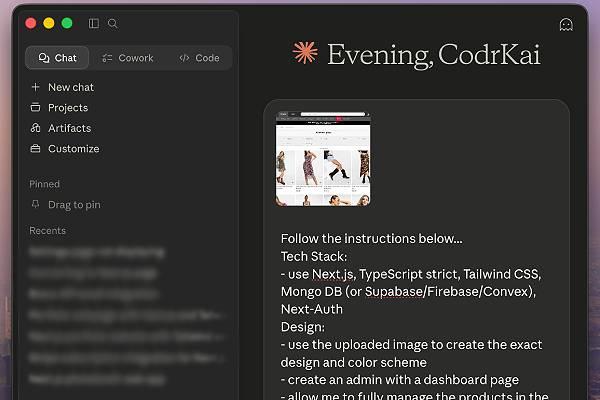
Task: Click the underlined word 'Next.js' in prompt
Action: click(x=333, y=274)
